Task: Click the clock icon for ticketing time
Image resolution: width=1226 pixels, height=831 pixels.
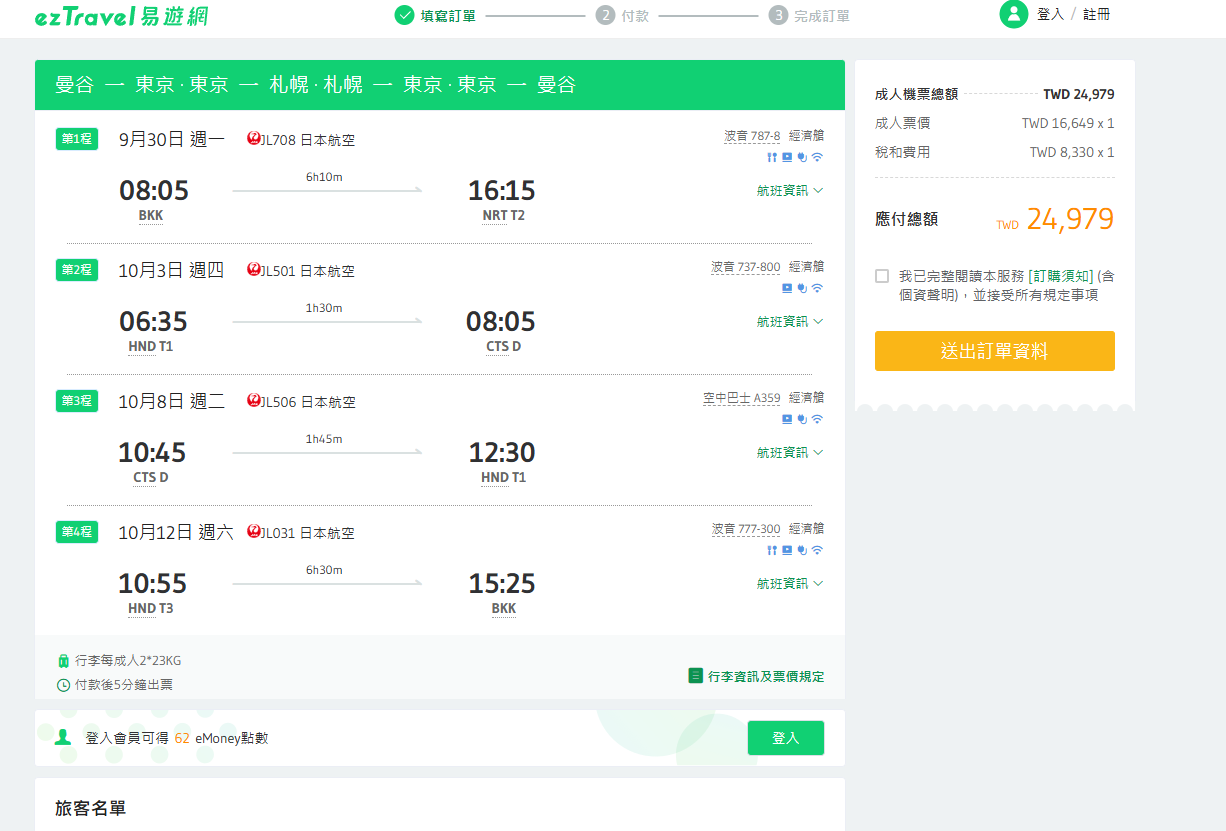Action: [x=63, y=685]
